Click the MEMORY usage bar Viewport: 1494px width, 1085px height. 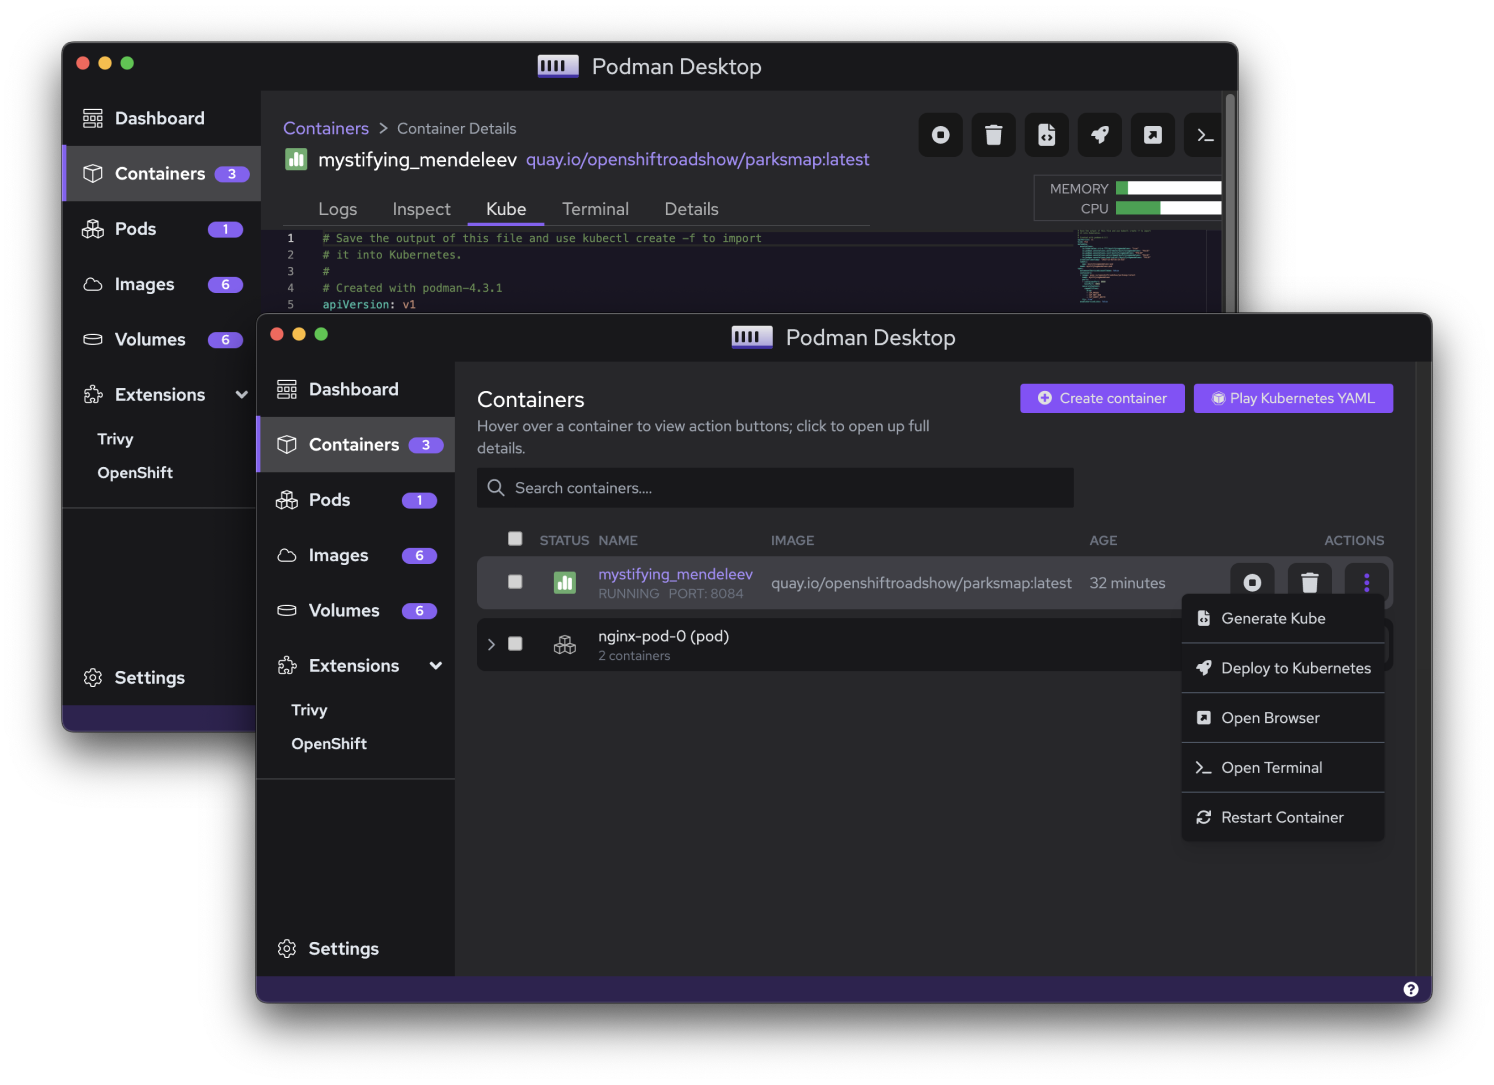tap(1168, 188)
